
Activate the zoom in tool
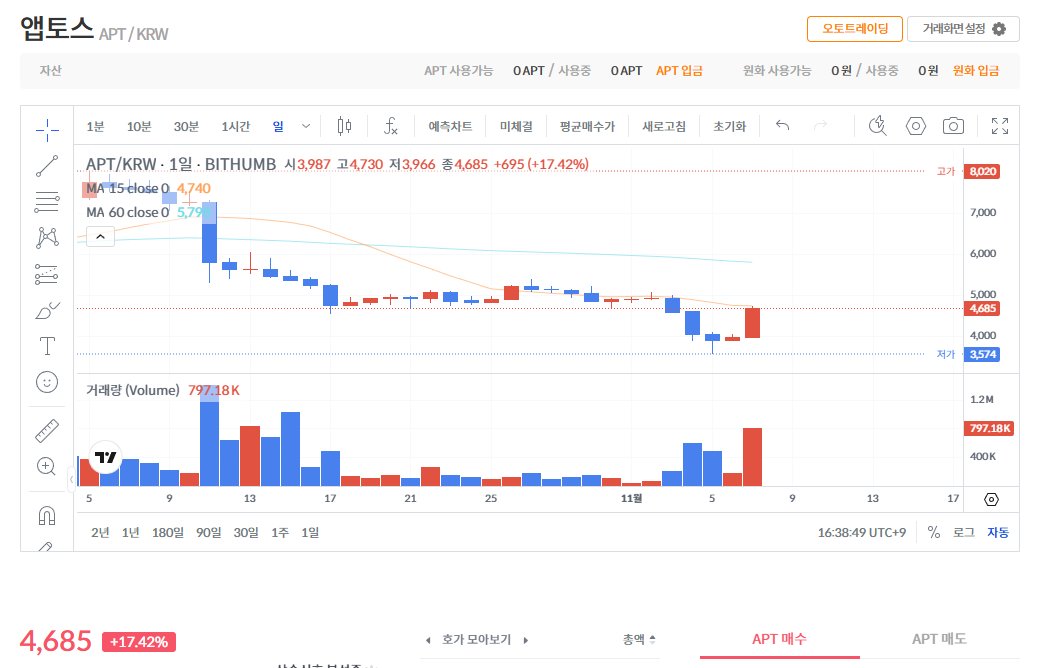point(47,466)
